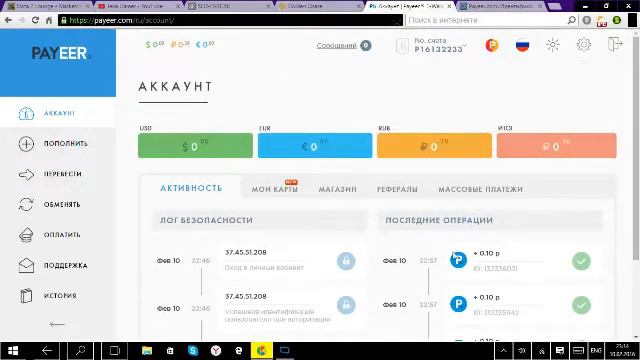The width and height of the screenshot is (640, 360).
Task: Open Обменять in sidebar
Action: point(62,204)
